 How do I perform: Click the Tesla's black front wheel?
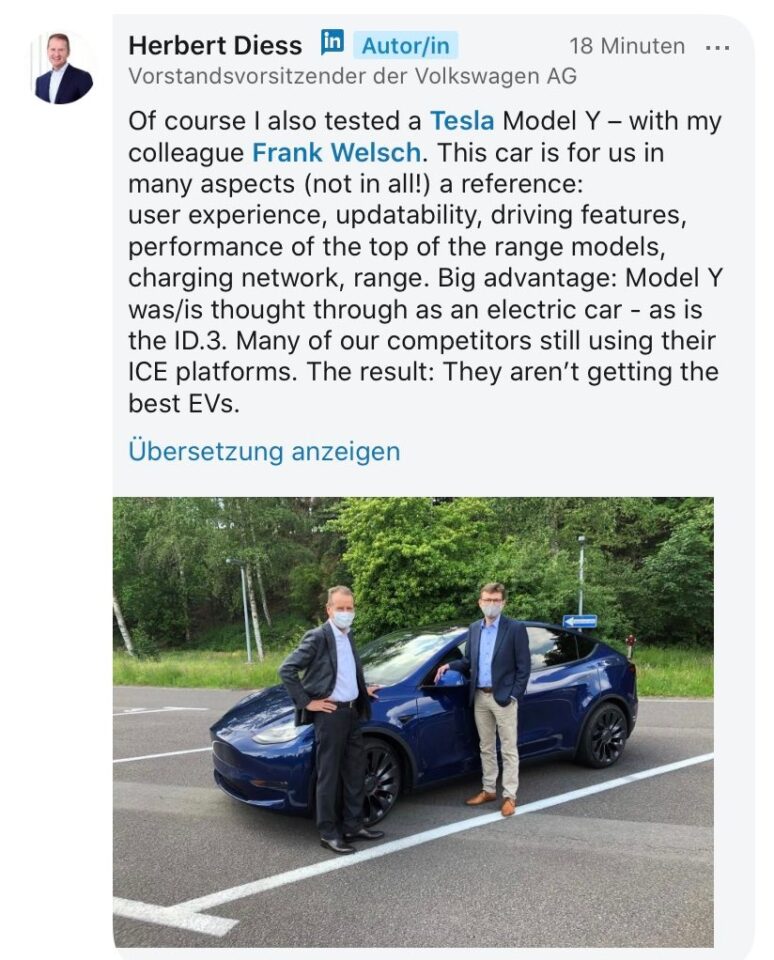(x=377, y=782)
